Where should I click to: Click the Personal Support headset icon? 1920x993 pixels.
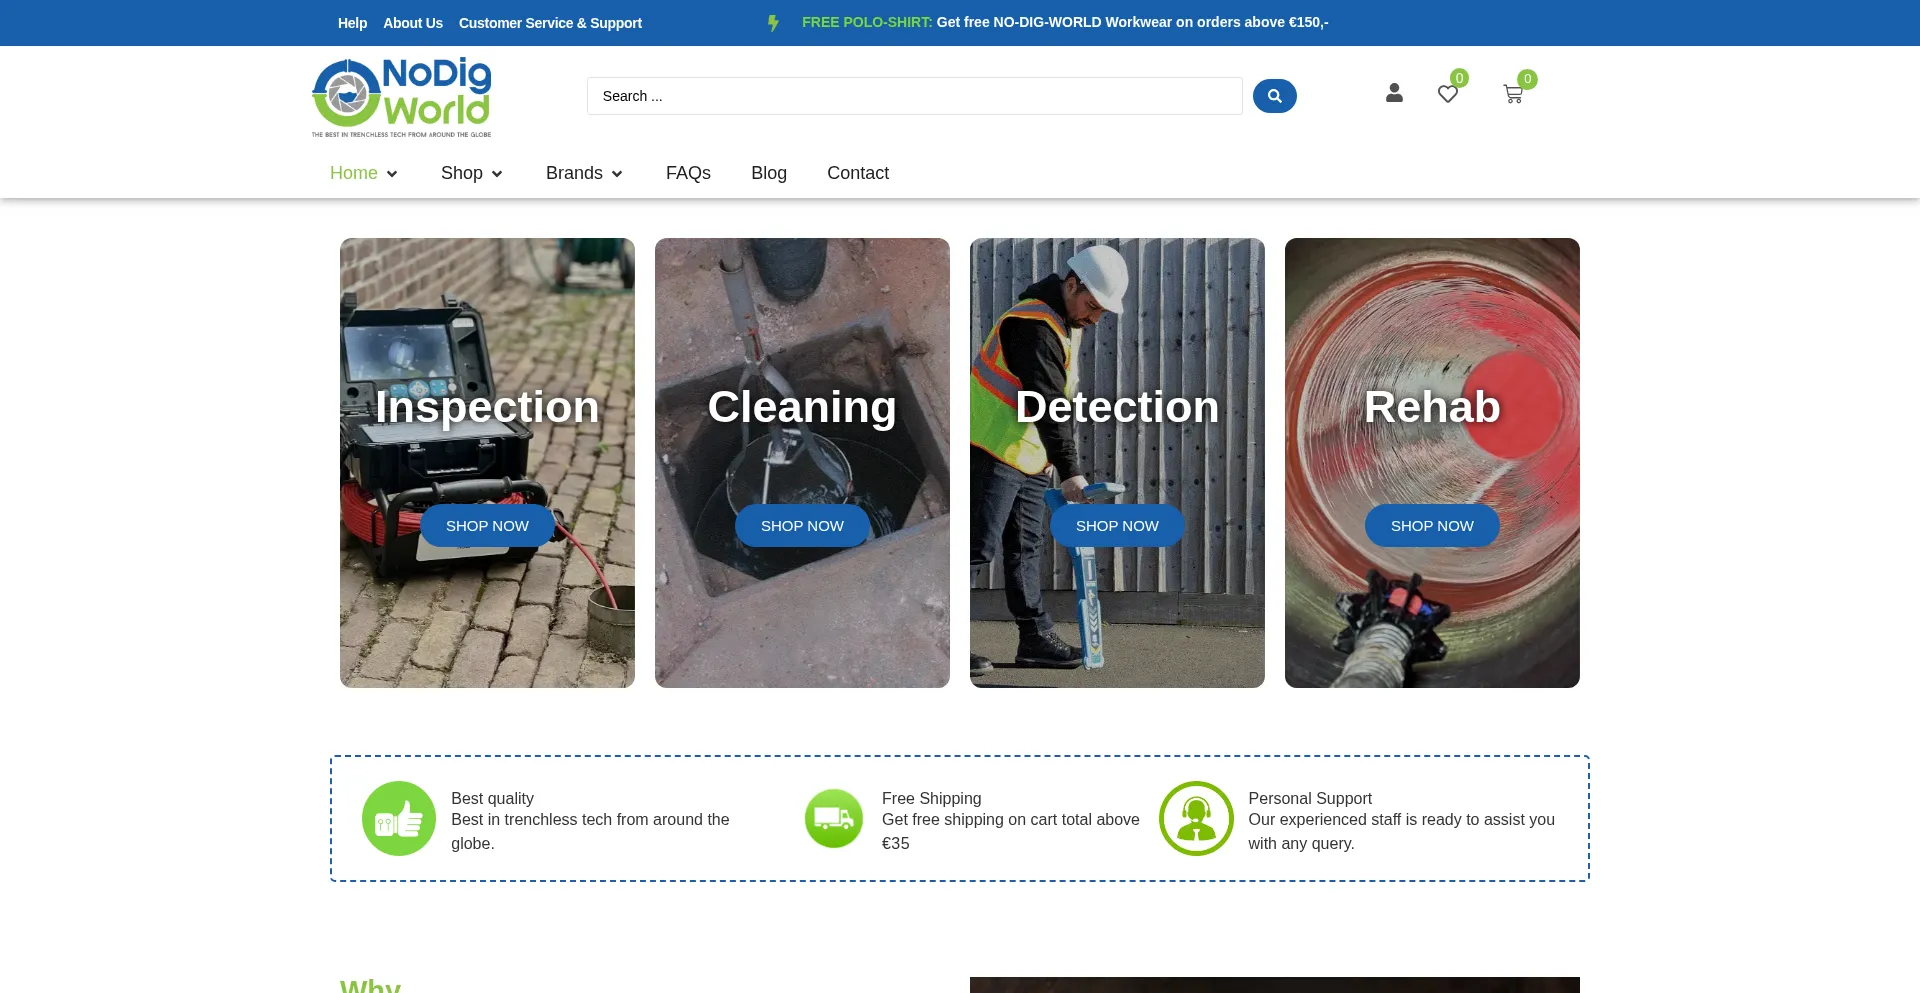[1196, 818]
